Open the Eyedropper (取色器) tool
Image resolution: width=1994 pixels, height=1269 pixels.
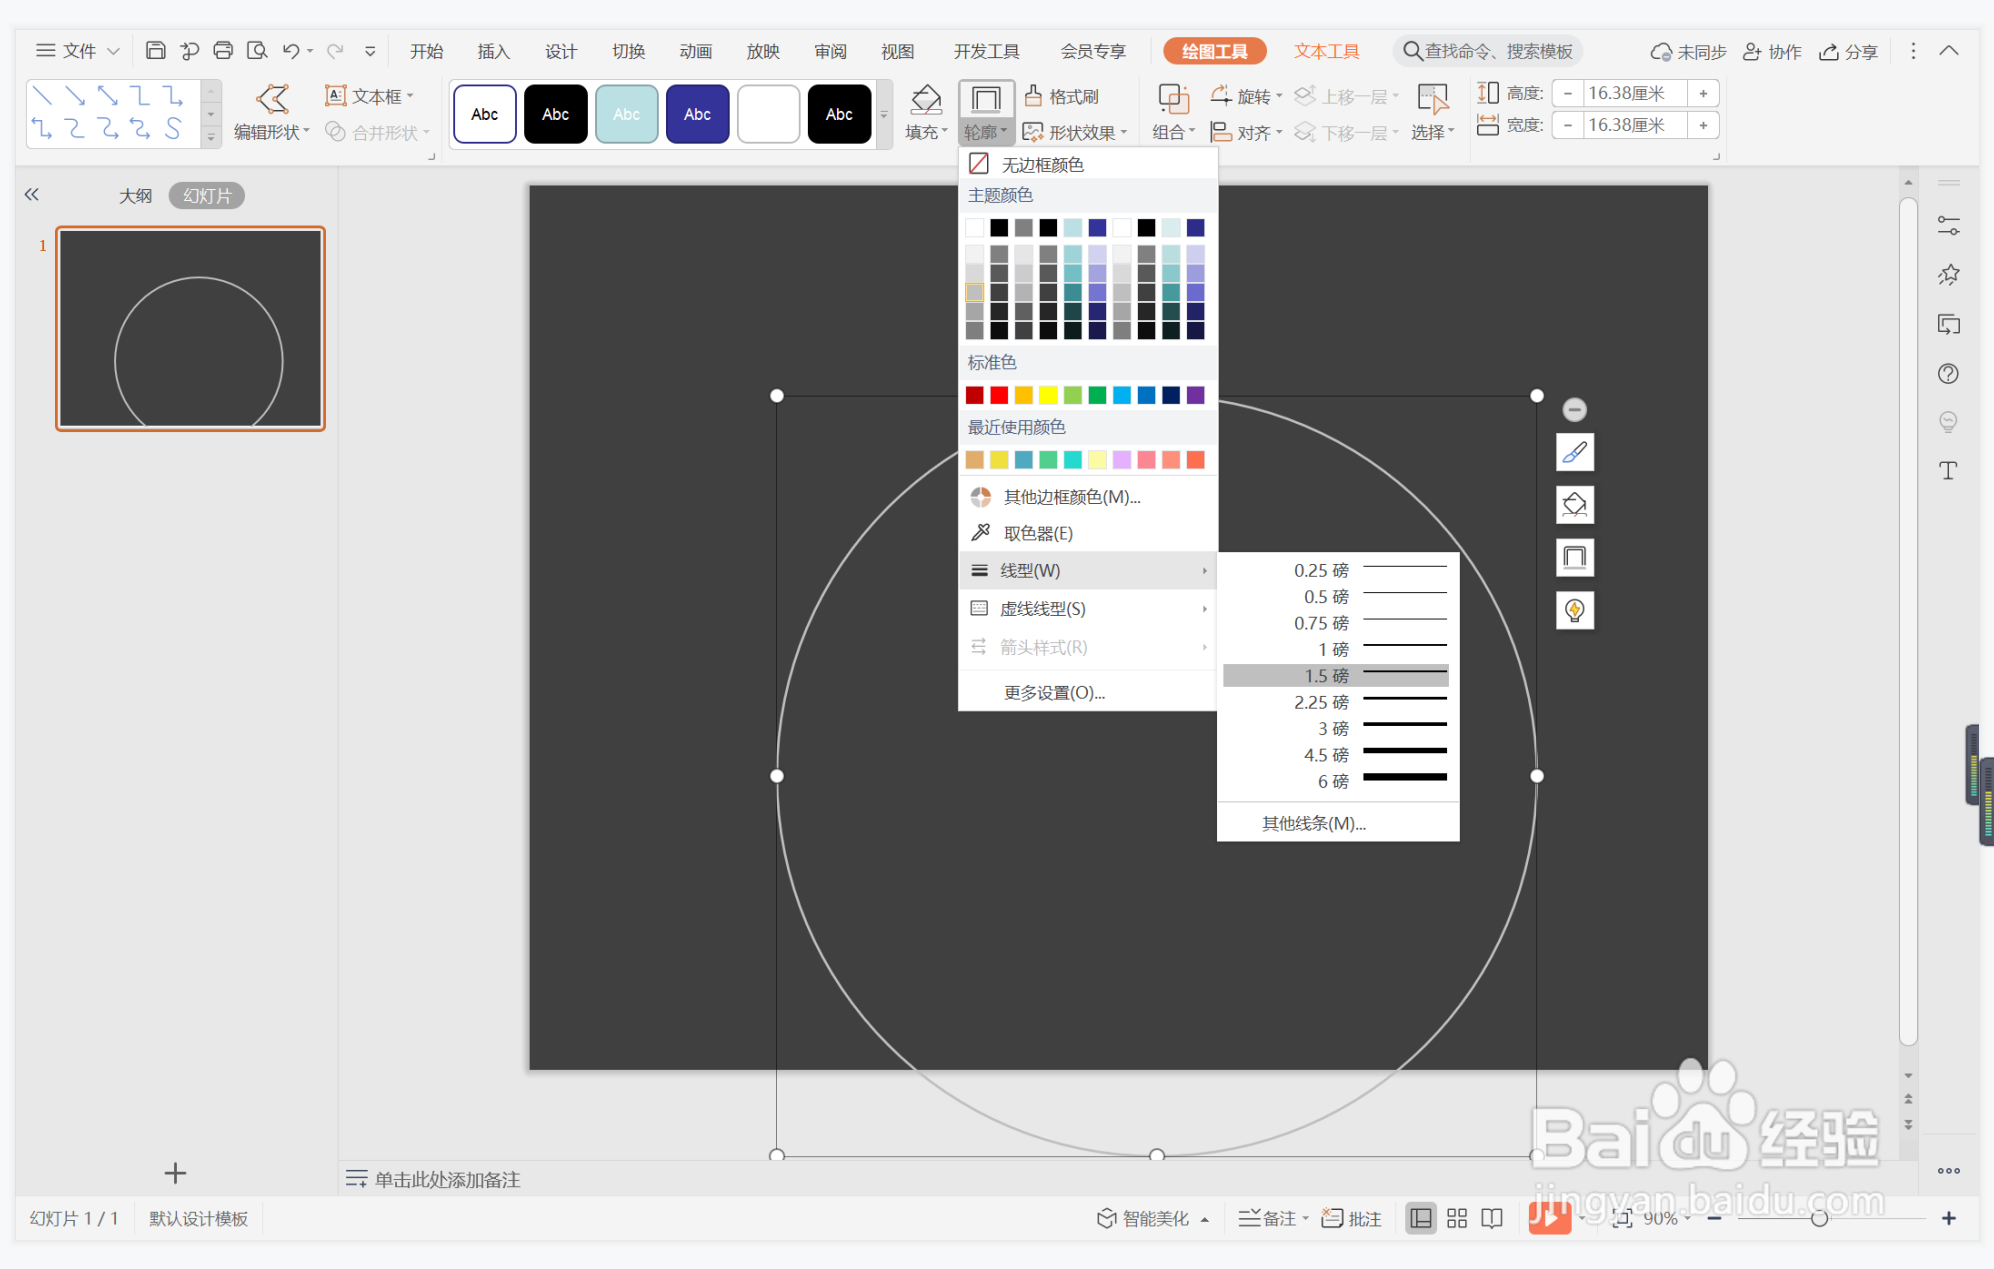(1038, 533)
